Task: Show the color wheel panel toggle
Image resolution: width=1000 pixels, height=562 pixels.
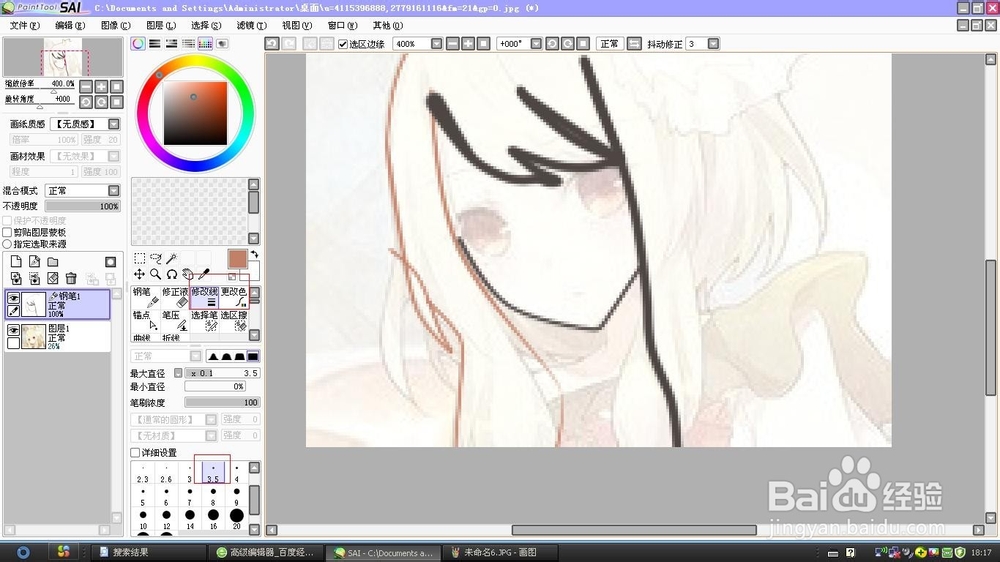Action: (138, 43)
